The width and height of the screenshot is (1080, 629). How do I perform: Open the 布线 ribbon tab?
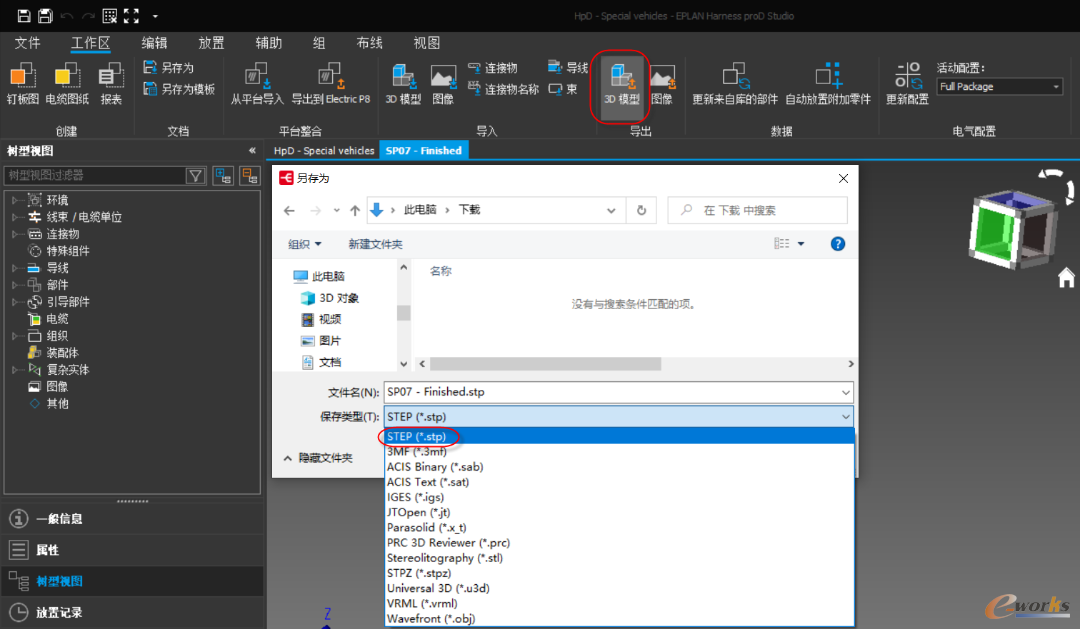[369, 43]
